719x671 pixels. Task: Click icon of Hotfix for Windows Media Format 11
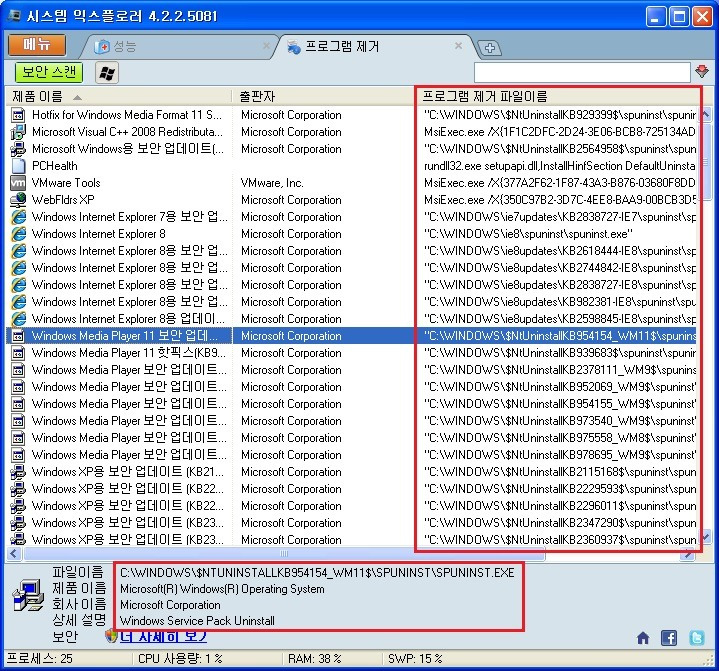[x=18, y=115]
